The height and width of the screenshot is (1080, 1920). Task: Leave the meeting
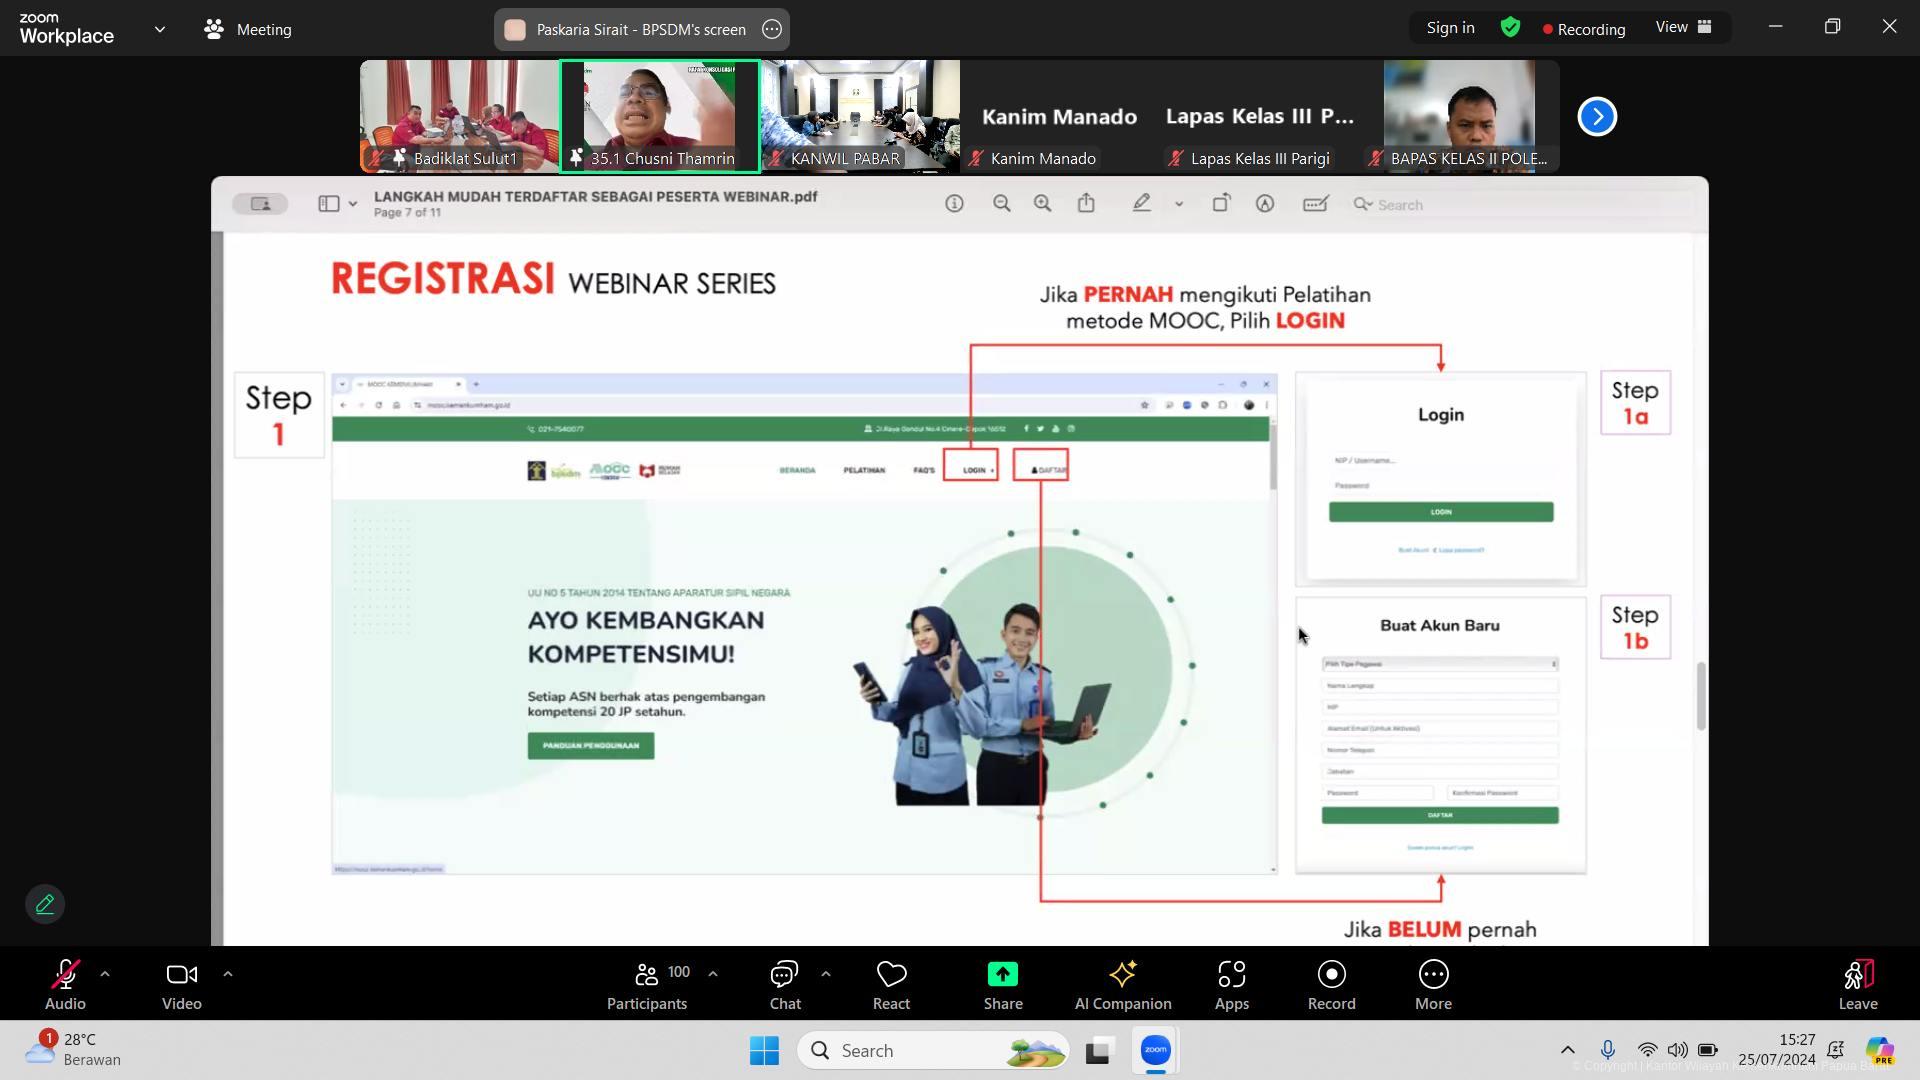[1858, 985]
